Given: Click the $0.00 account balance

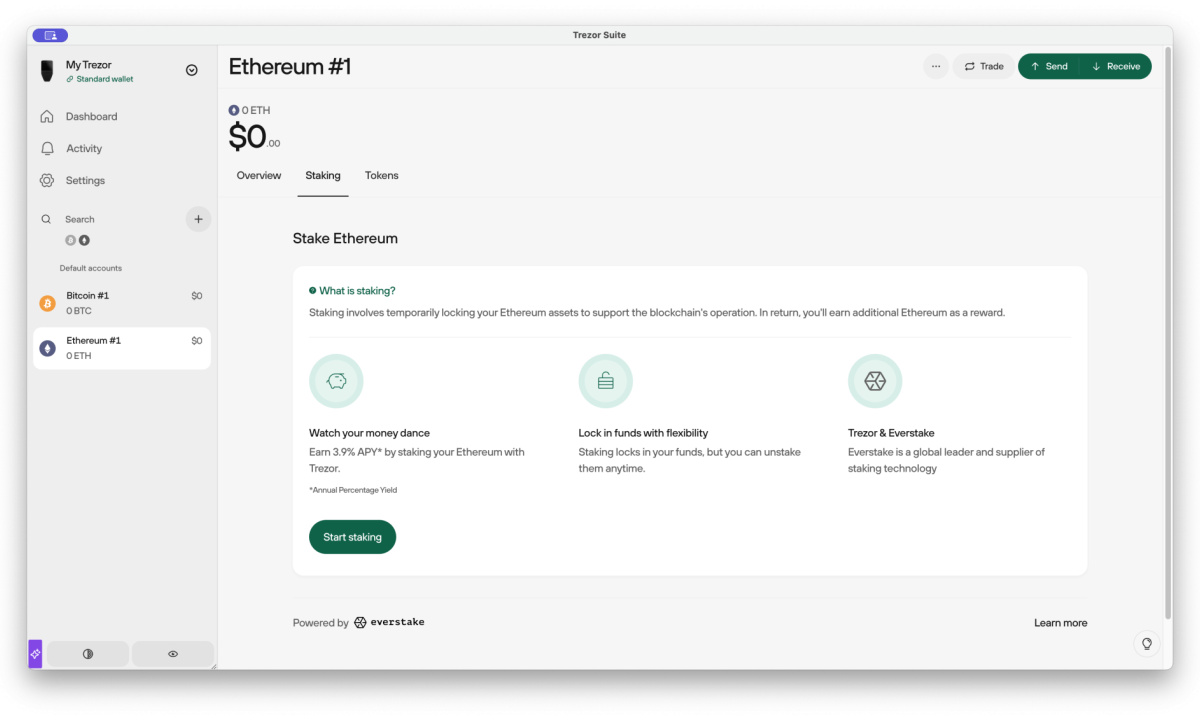Looking at the screenshot, I should point(254,136).
